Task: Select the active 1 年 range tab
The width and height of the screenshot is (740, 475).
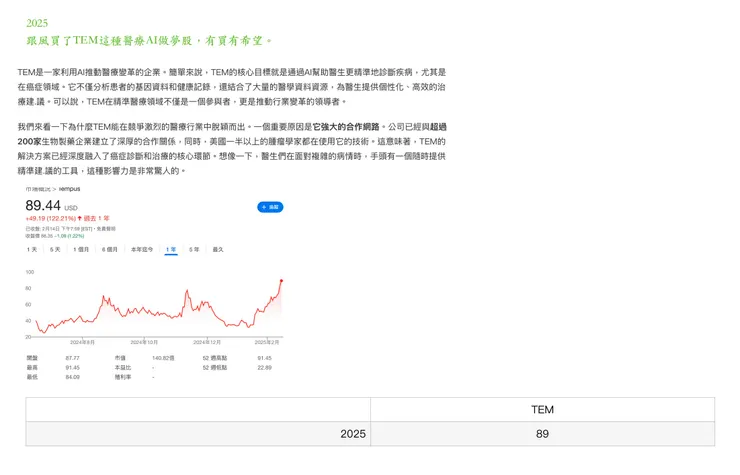Action: [x=171, y=249]
